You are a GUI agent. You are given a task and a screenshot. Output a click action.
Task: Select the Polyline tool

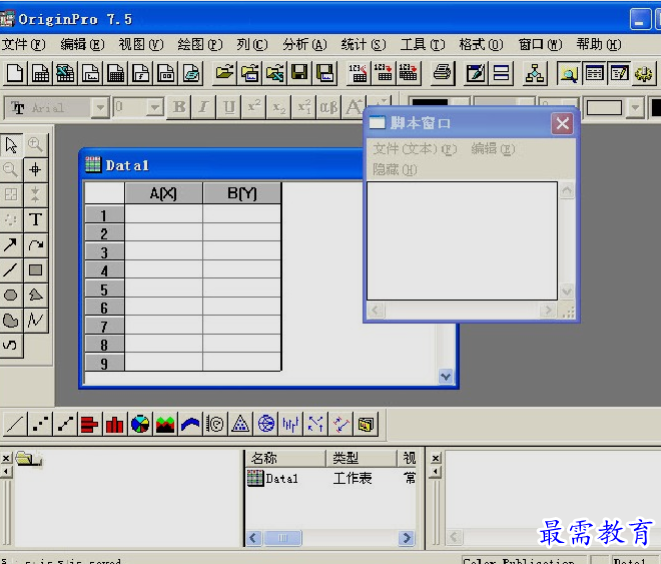coord(35,320)
